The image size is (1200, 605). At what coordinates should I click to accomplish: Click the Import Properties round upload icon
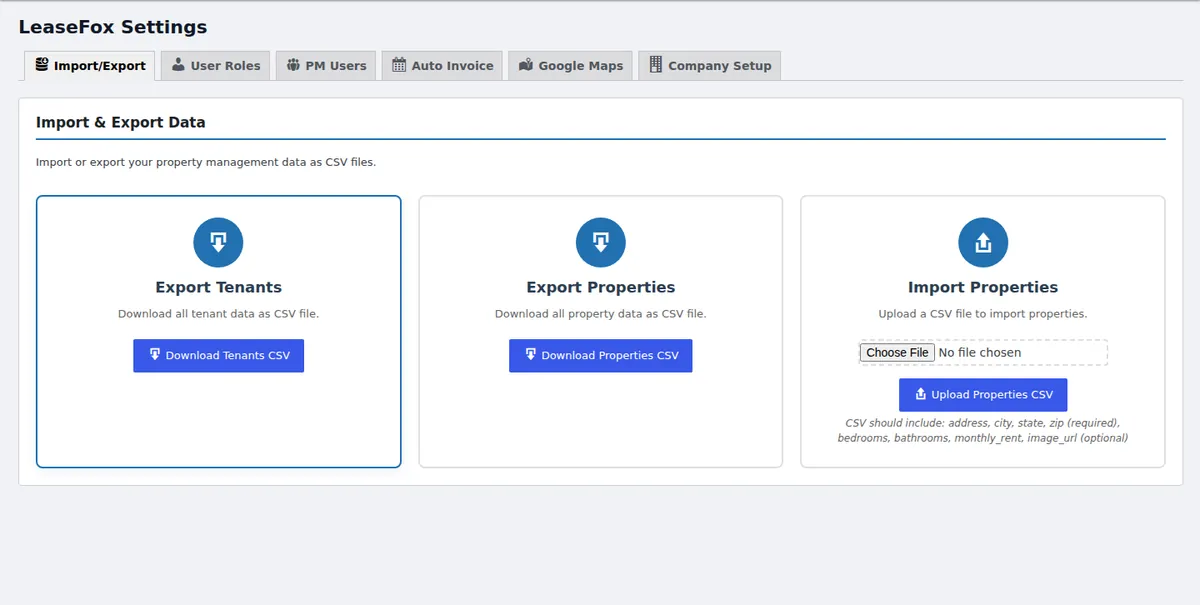pyautogui.click(x=983, y=242)
